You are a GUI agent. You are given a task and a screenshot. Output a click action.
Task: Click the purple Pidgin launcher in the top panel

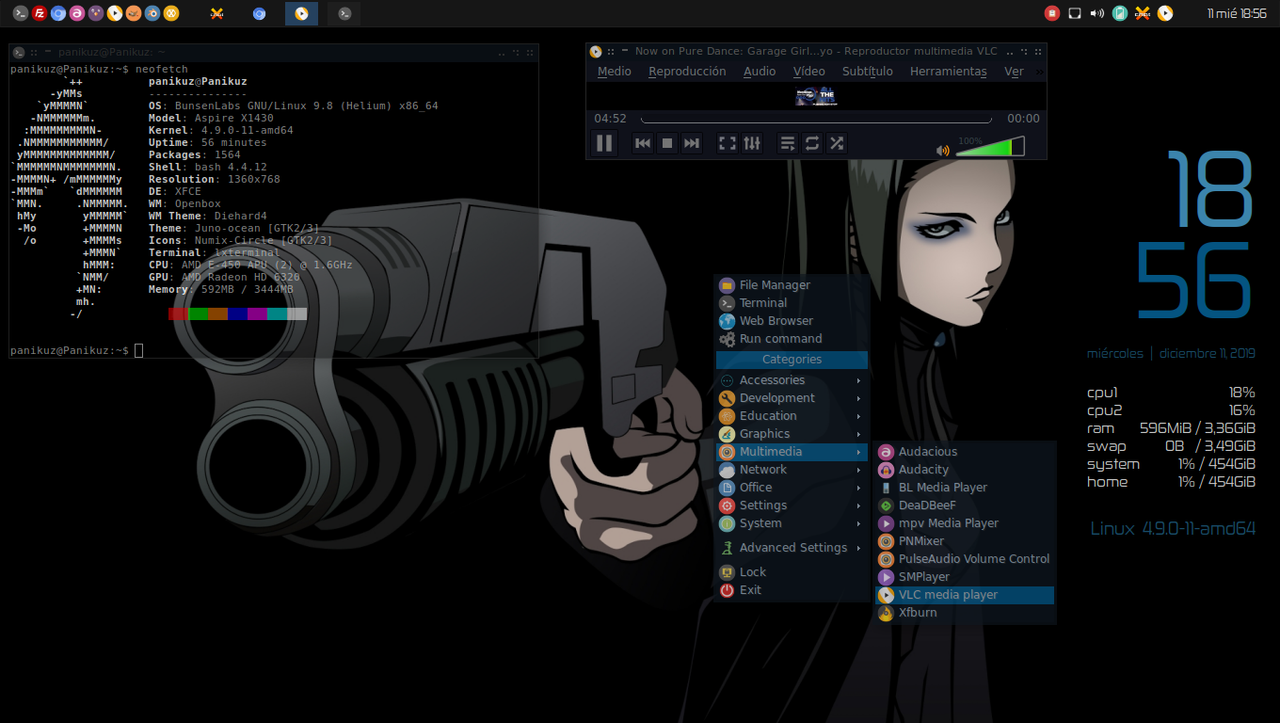click(95, 13)
